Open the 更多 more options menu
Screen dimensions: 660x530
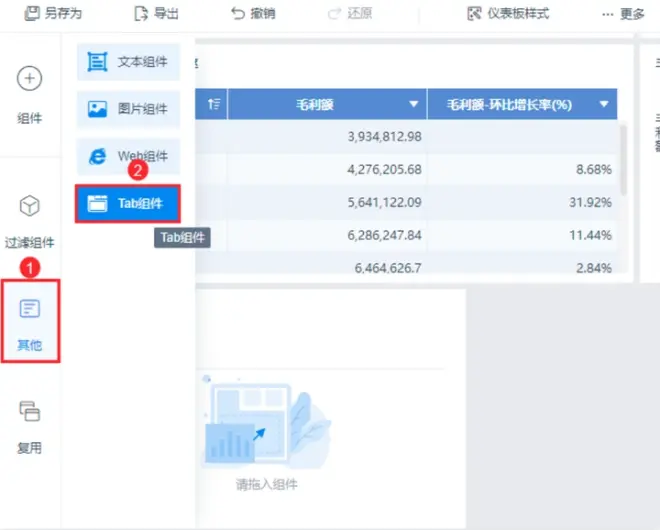click(623, 14)
